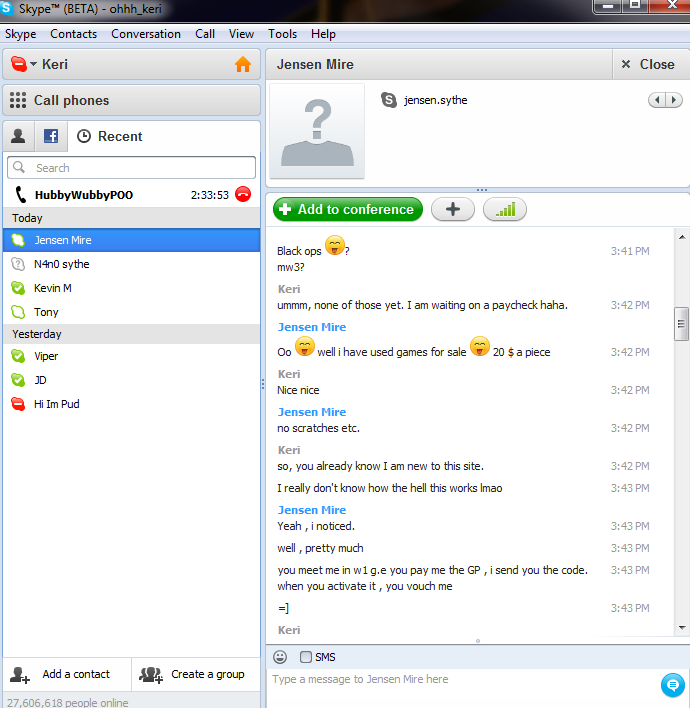
Task: Open Keri's status dropdown arrow
Action: pyautogui.click(x=34, y=64)
